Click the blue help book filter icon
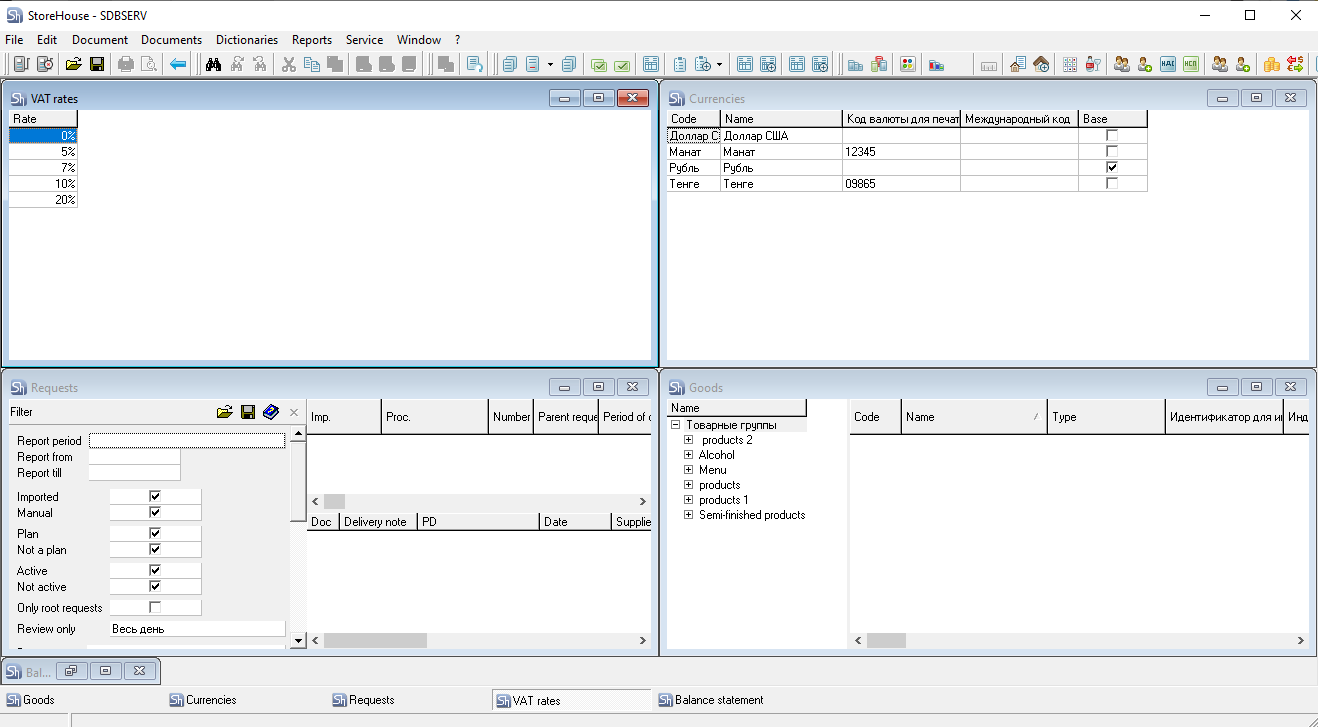The image size is (1318, 727). point(271,412)
